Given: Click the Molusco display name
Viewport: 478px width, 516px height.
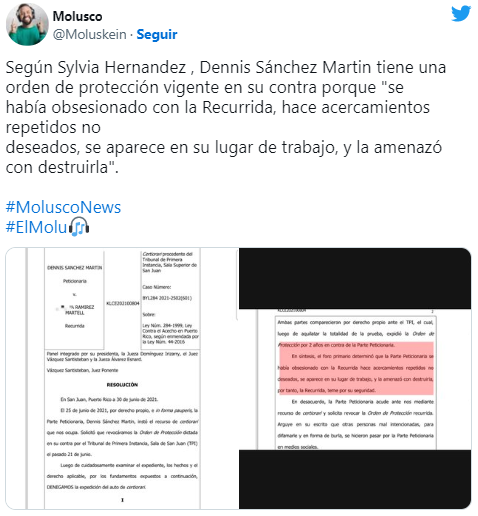Looking at the screenshot, I should coord(77,16).
